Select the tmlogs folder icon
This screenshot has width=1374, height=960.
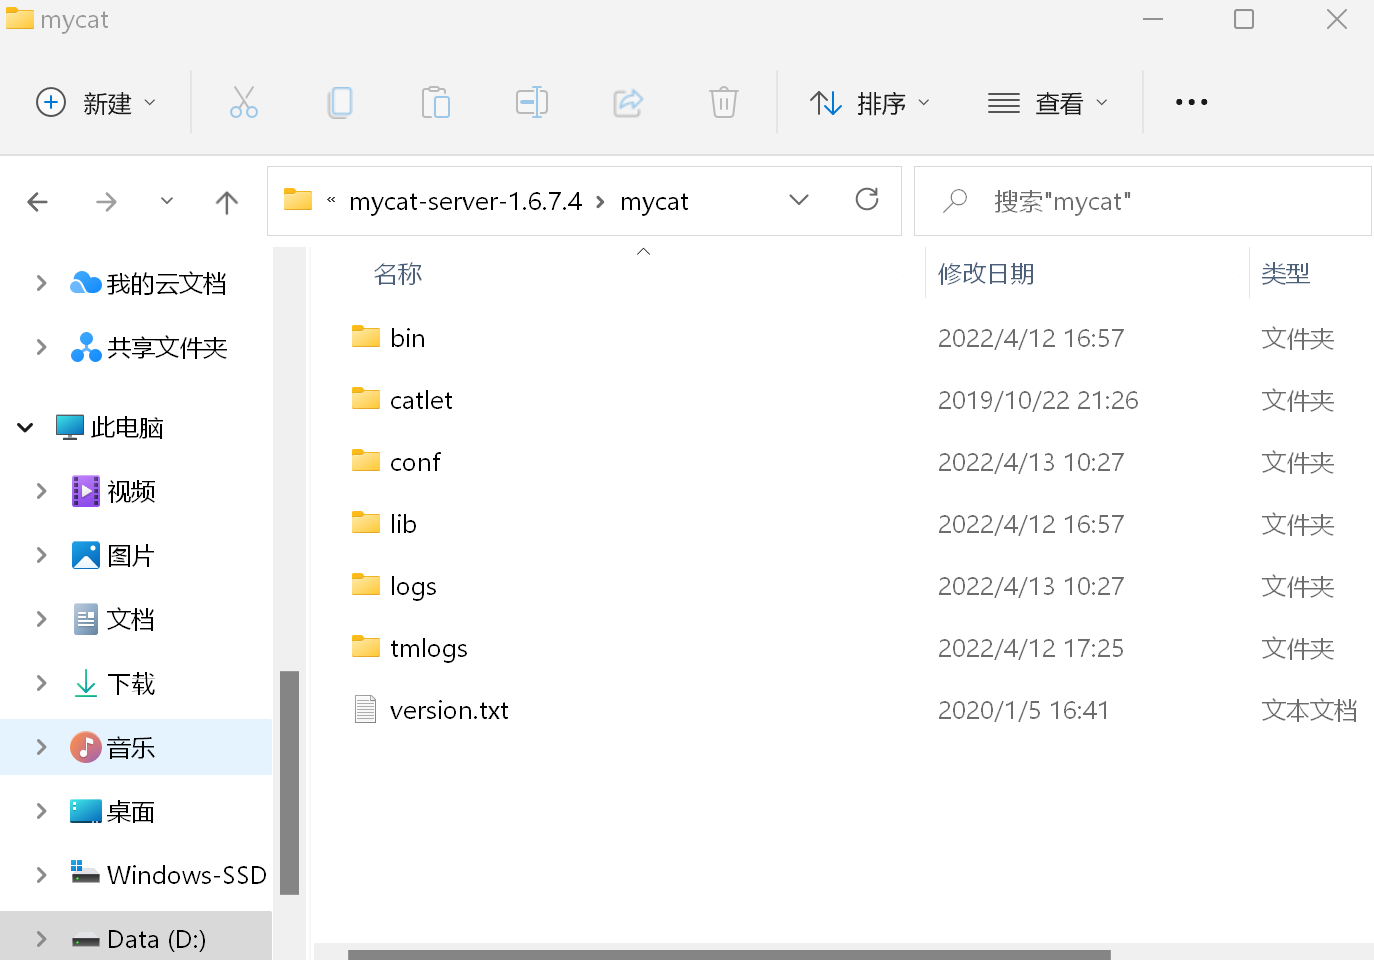(x=366, y=647)
